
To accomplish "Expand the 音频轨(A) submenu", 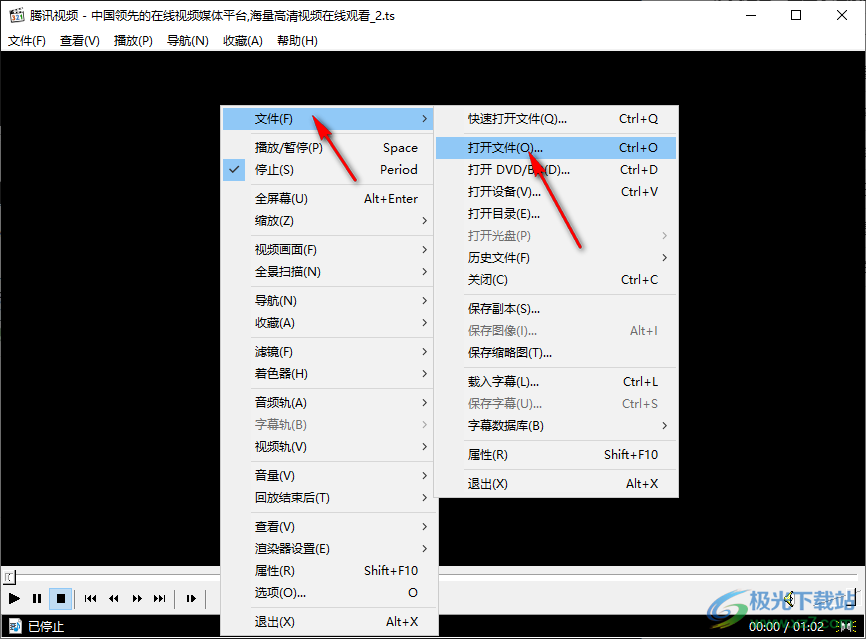I will [328, 403].
